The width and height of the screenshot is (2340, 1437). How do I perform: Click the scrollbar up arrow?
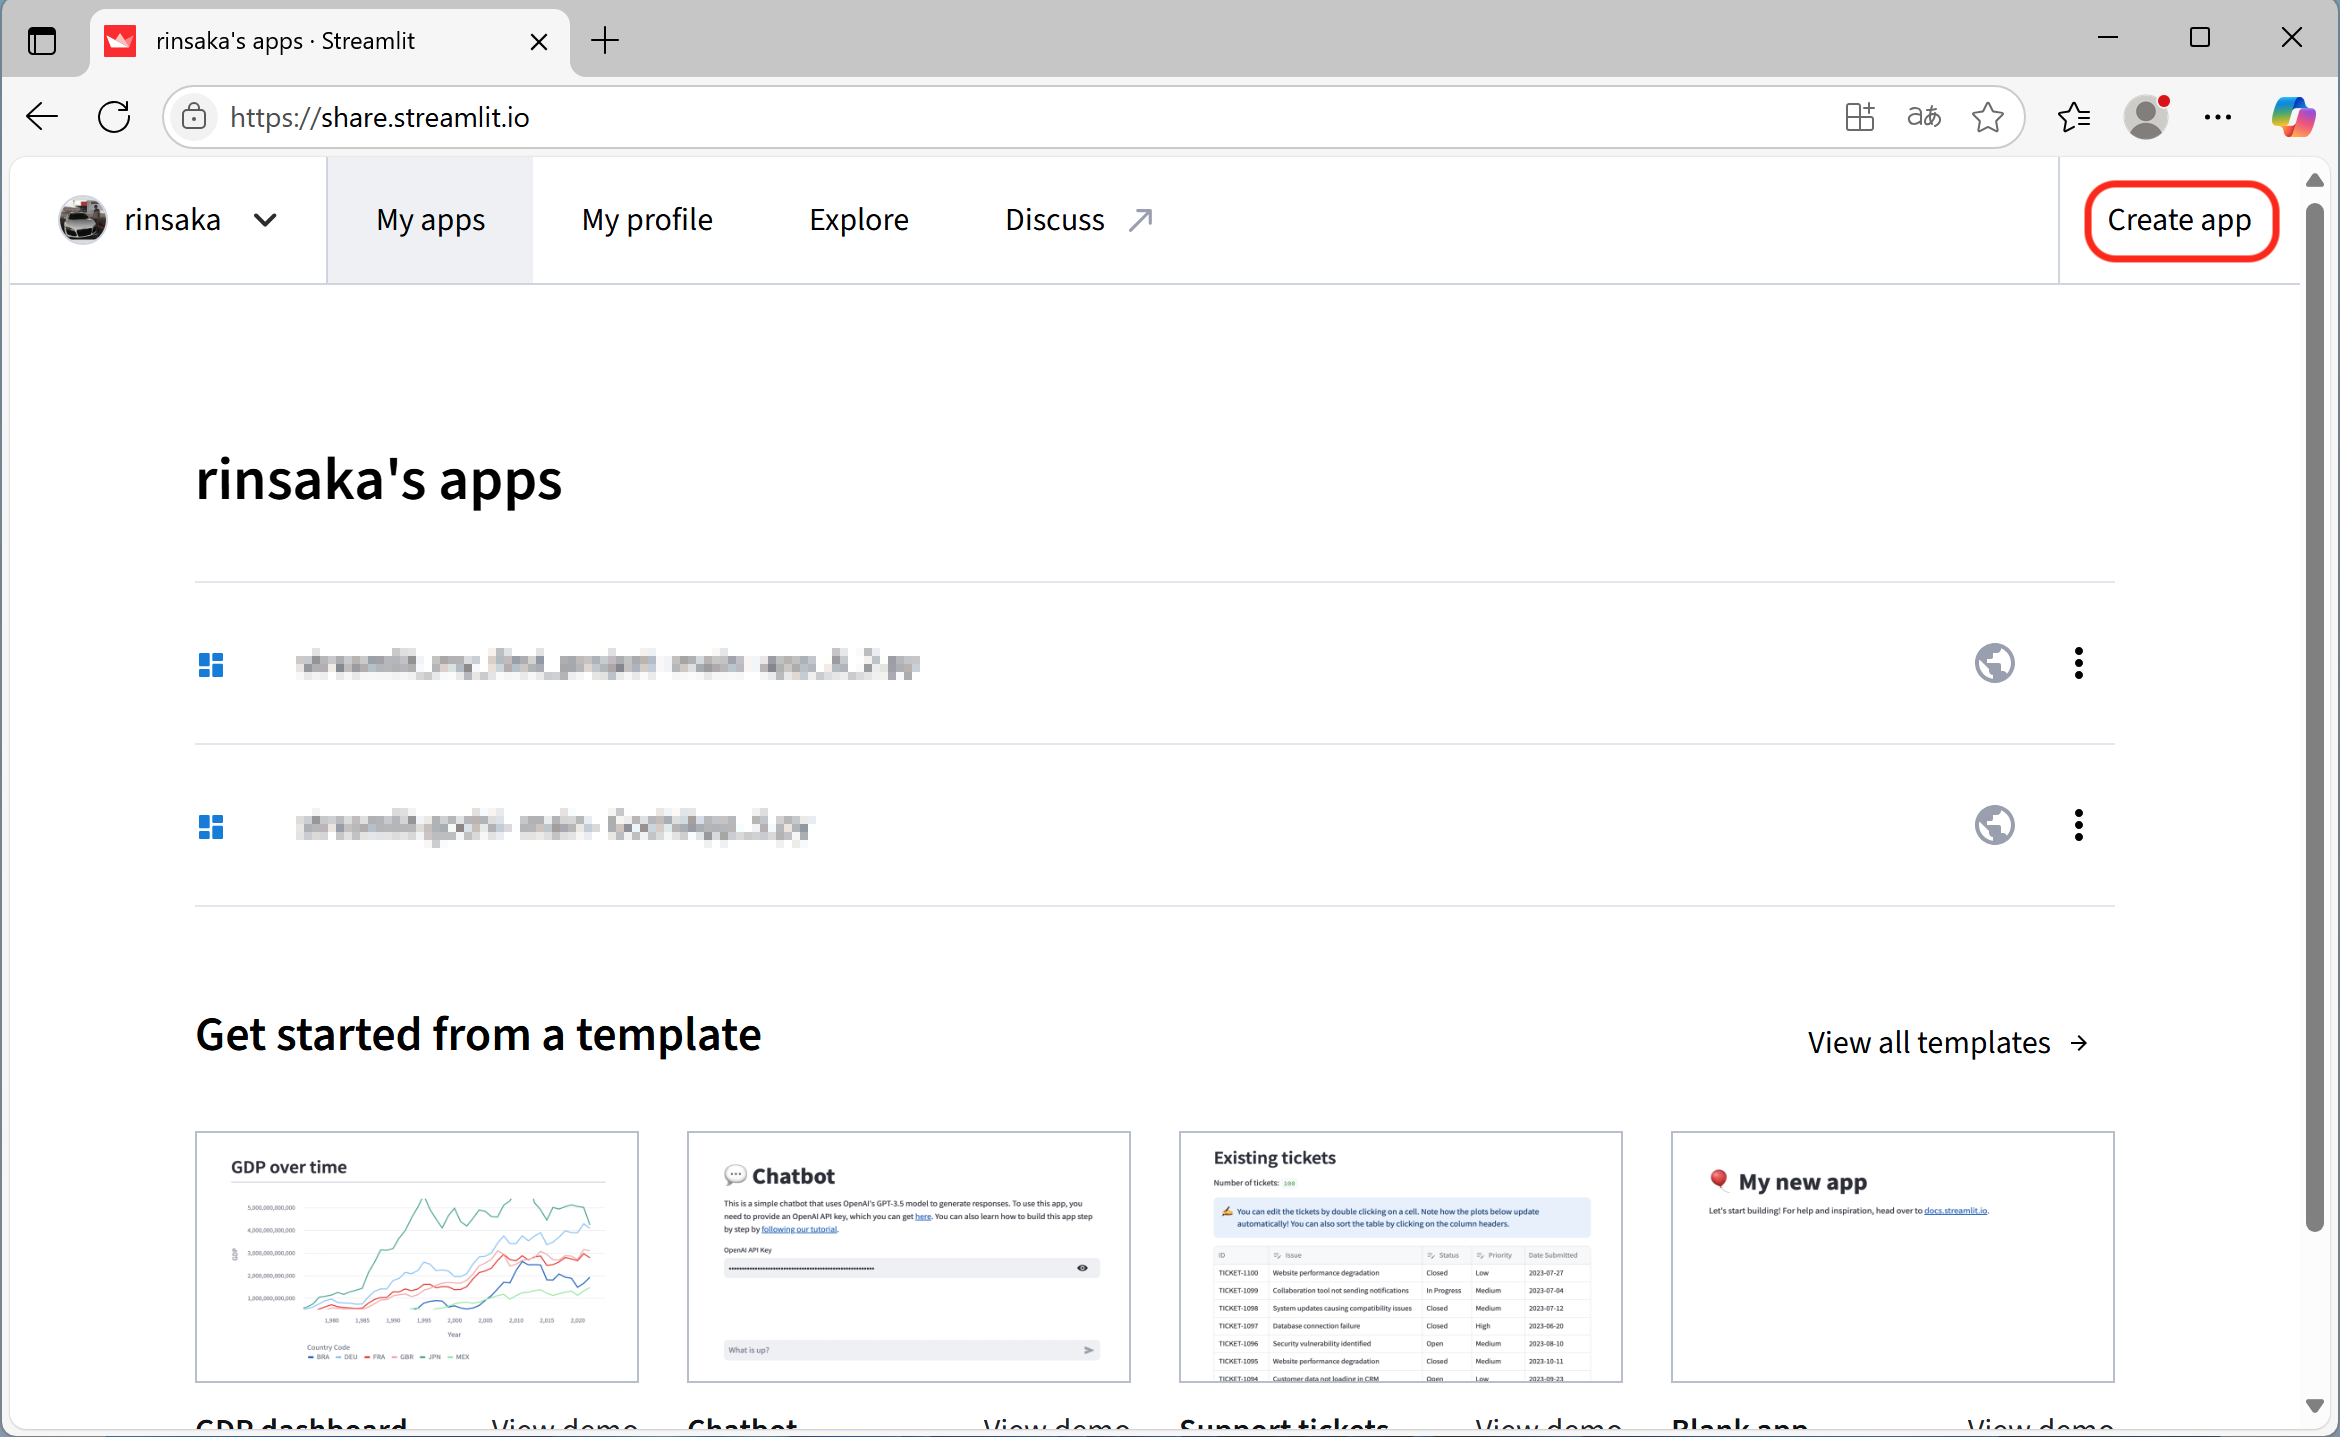tap(2314, 181)
